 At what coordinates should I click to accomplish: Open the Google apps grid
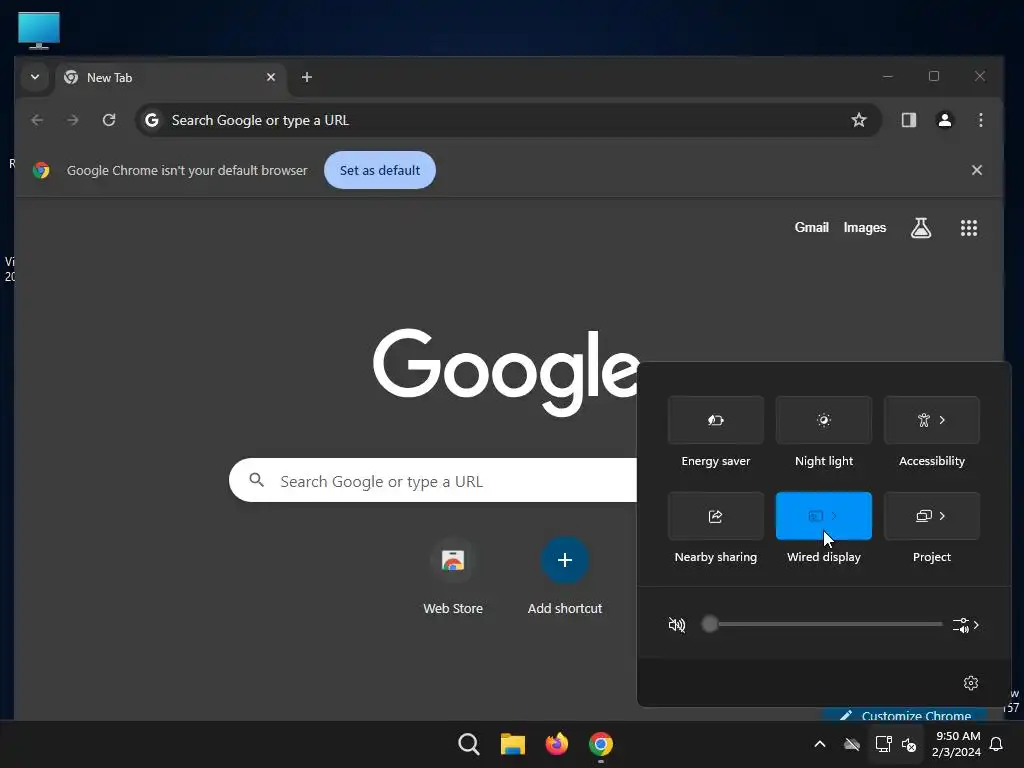point(969,228)
